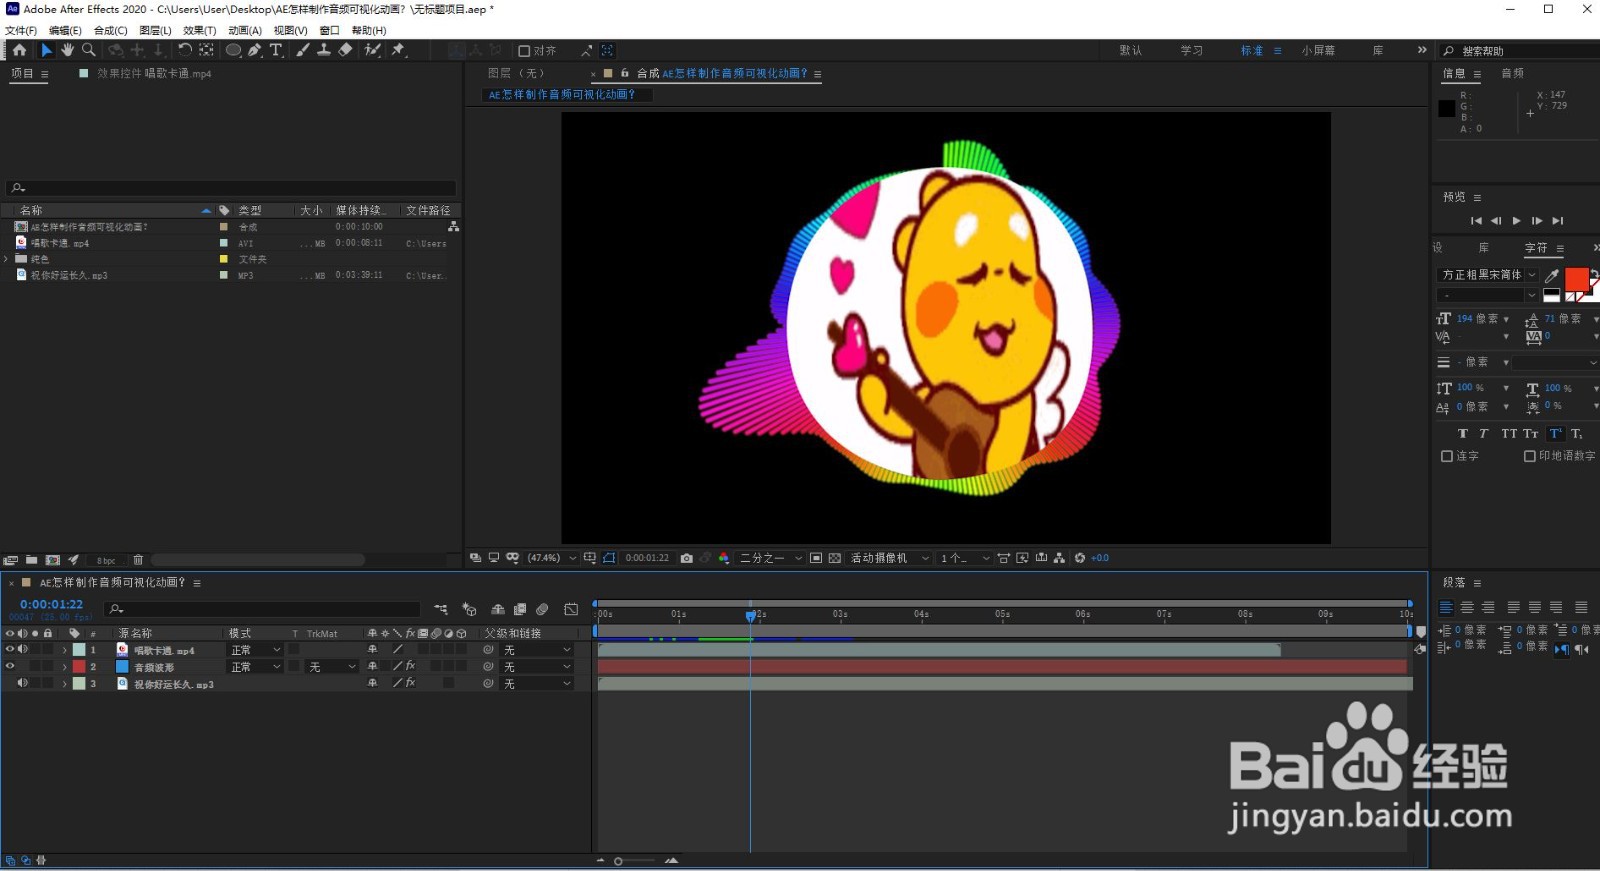Click the show channel color icon

pos(724,558)
